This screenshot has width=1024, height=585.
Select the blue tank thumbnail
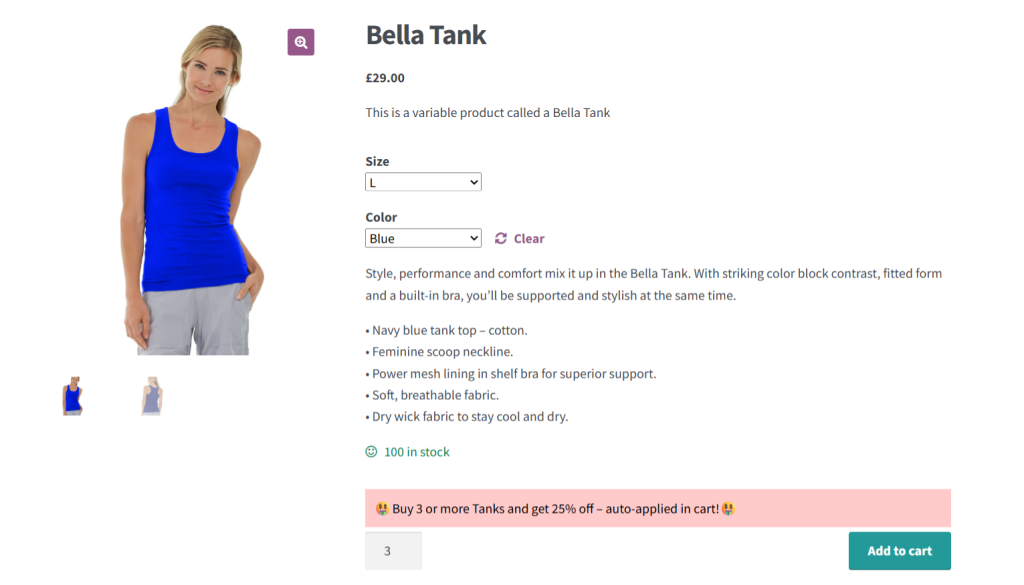point(72,396)
